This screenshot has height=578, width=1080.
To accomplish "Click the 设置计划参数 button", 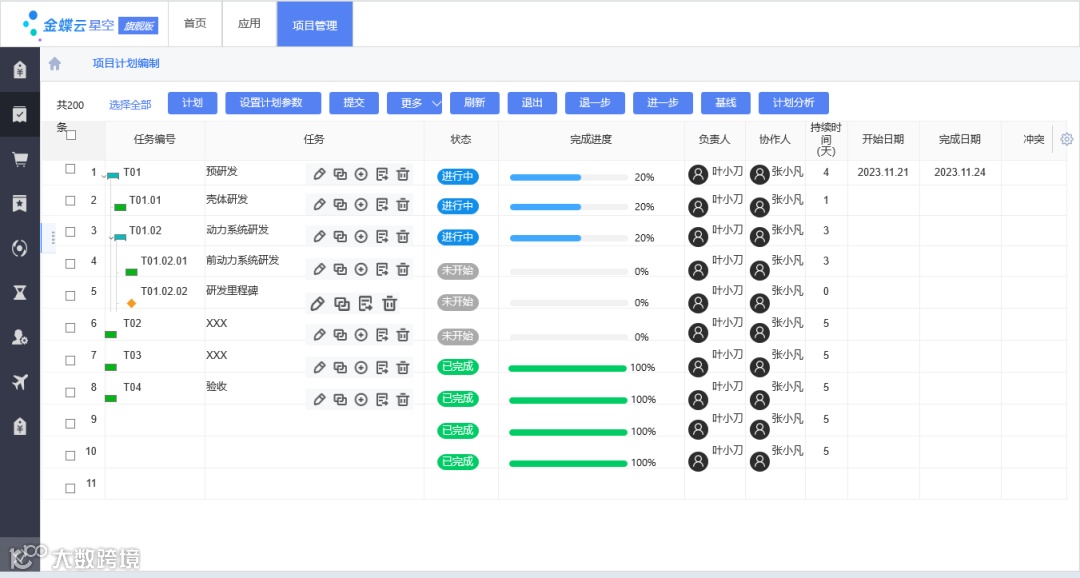I will coord(273,103).
